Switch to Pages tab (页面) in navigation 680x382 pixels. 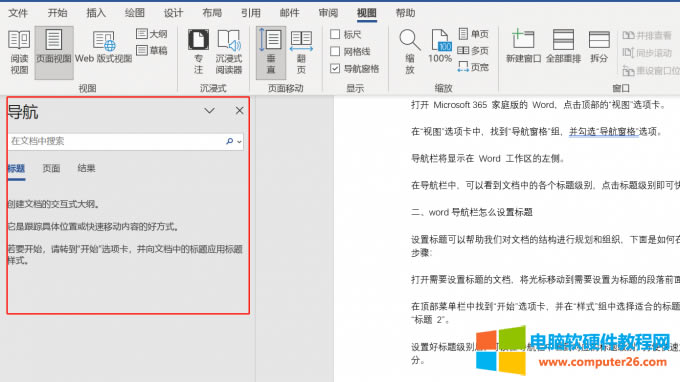[x=51, y=168]
